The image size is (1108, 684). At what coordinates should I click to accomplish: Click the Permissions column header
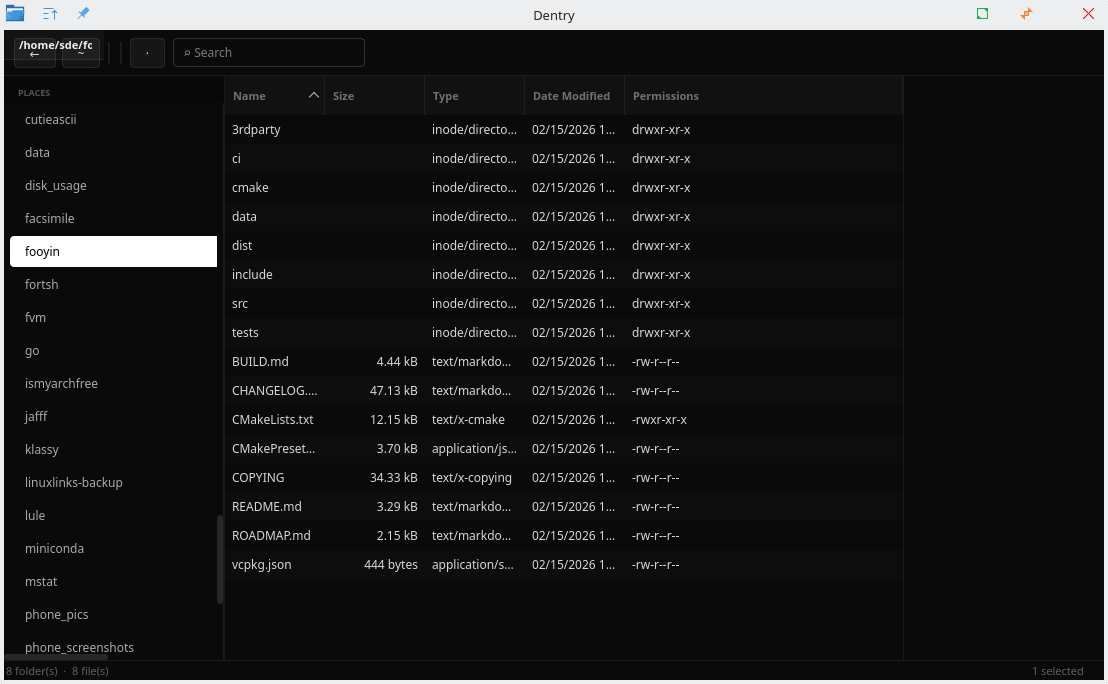(x=665, y=96)
